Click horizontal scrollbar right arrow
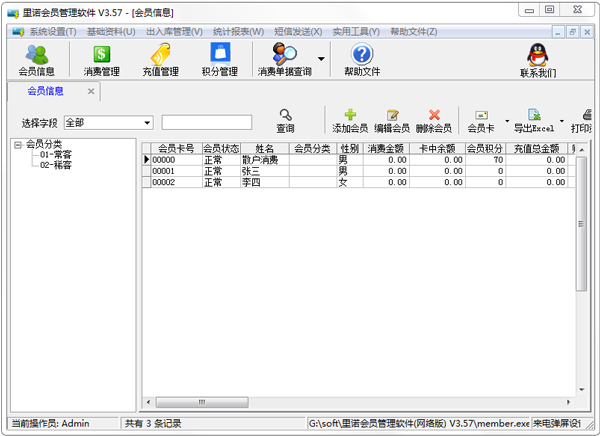600x436 pixels. click(x=569, y=402)
